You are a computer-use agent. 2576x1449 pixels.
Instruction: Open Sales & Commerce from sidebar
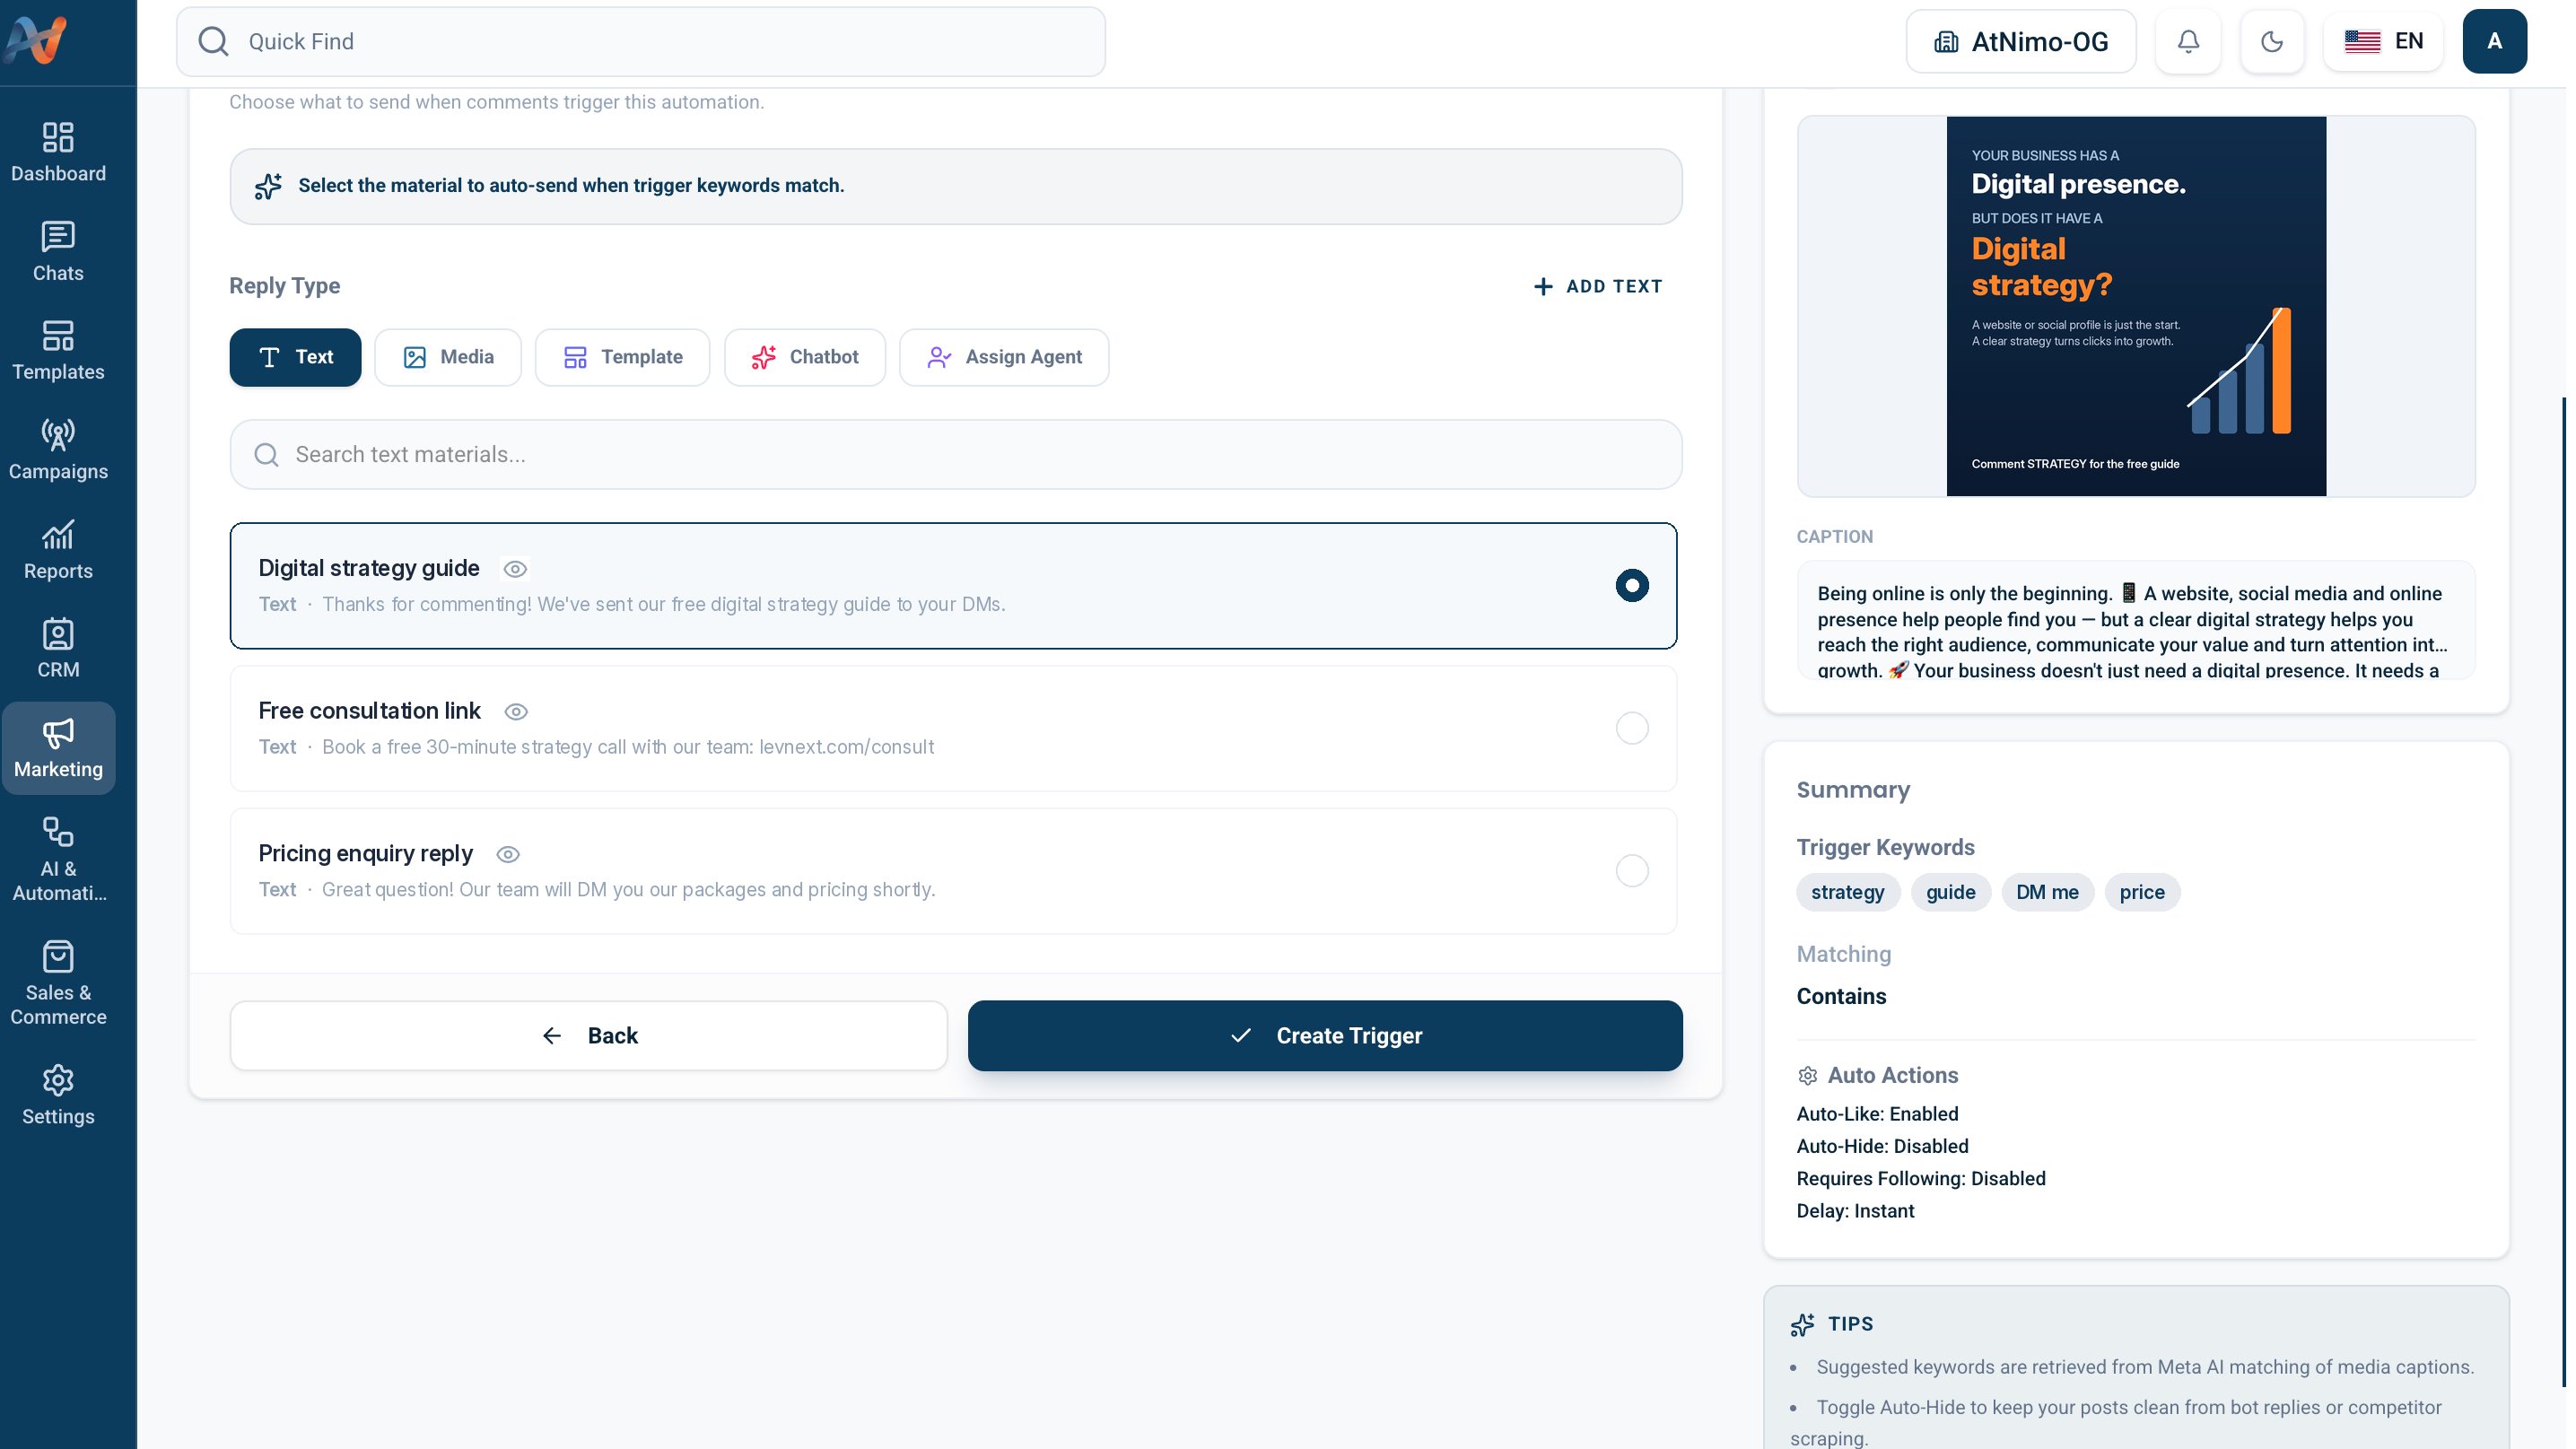58,983
